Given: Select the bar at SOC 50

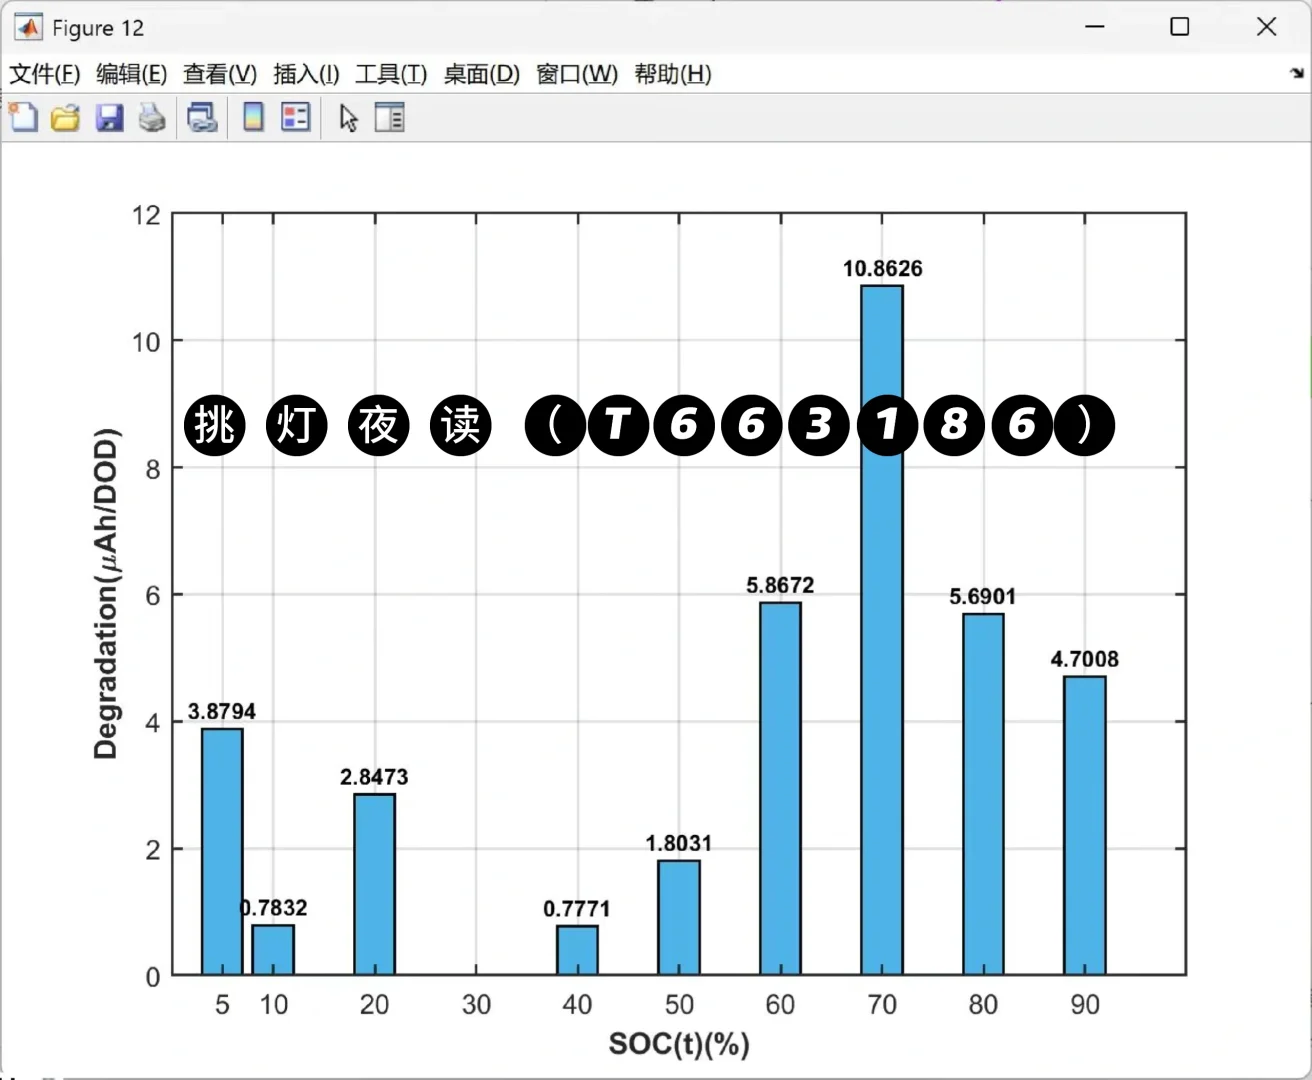Looking at the screenshot, I should click(679, 918).
